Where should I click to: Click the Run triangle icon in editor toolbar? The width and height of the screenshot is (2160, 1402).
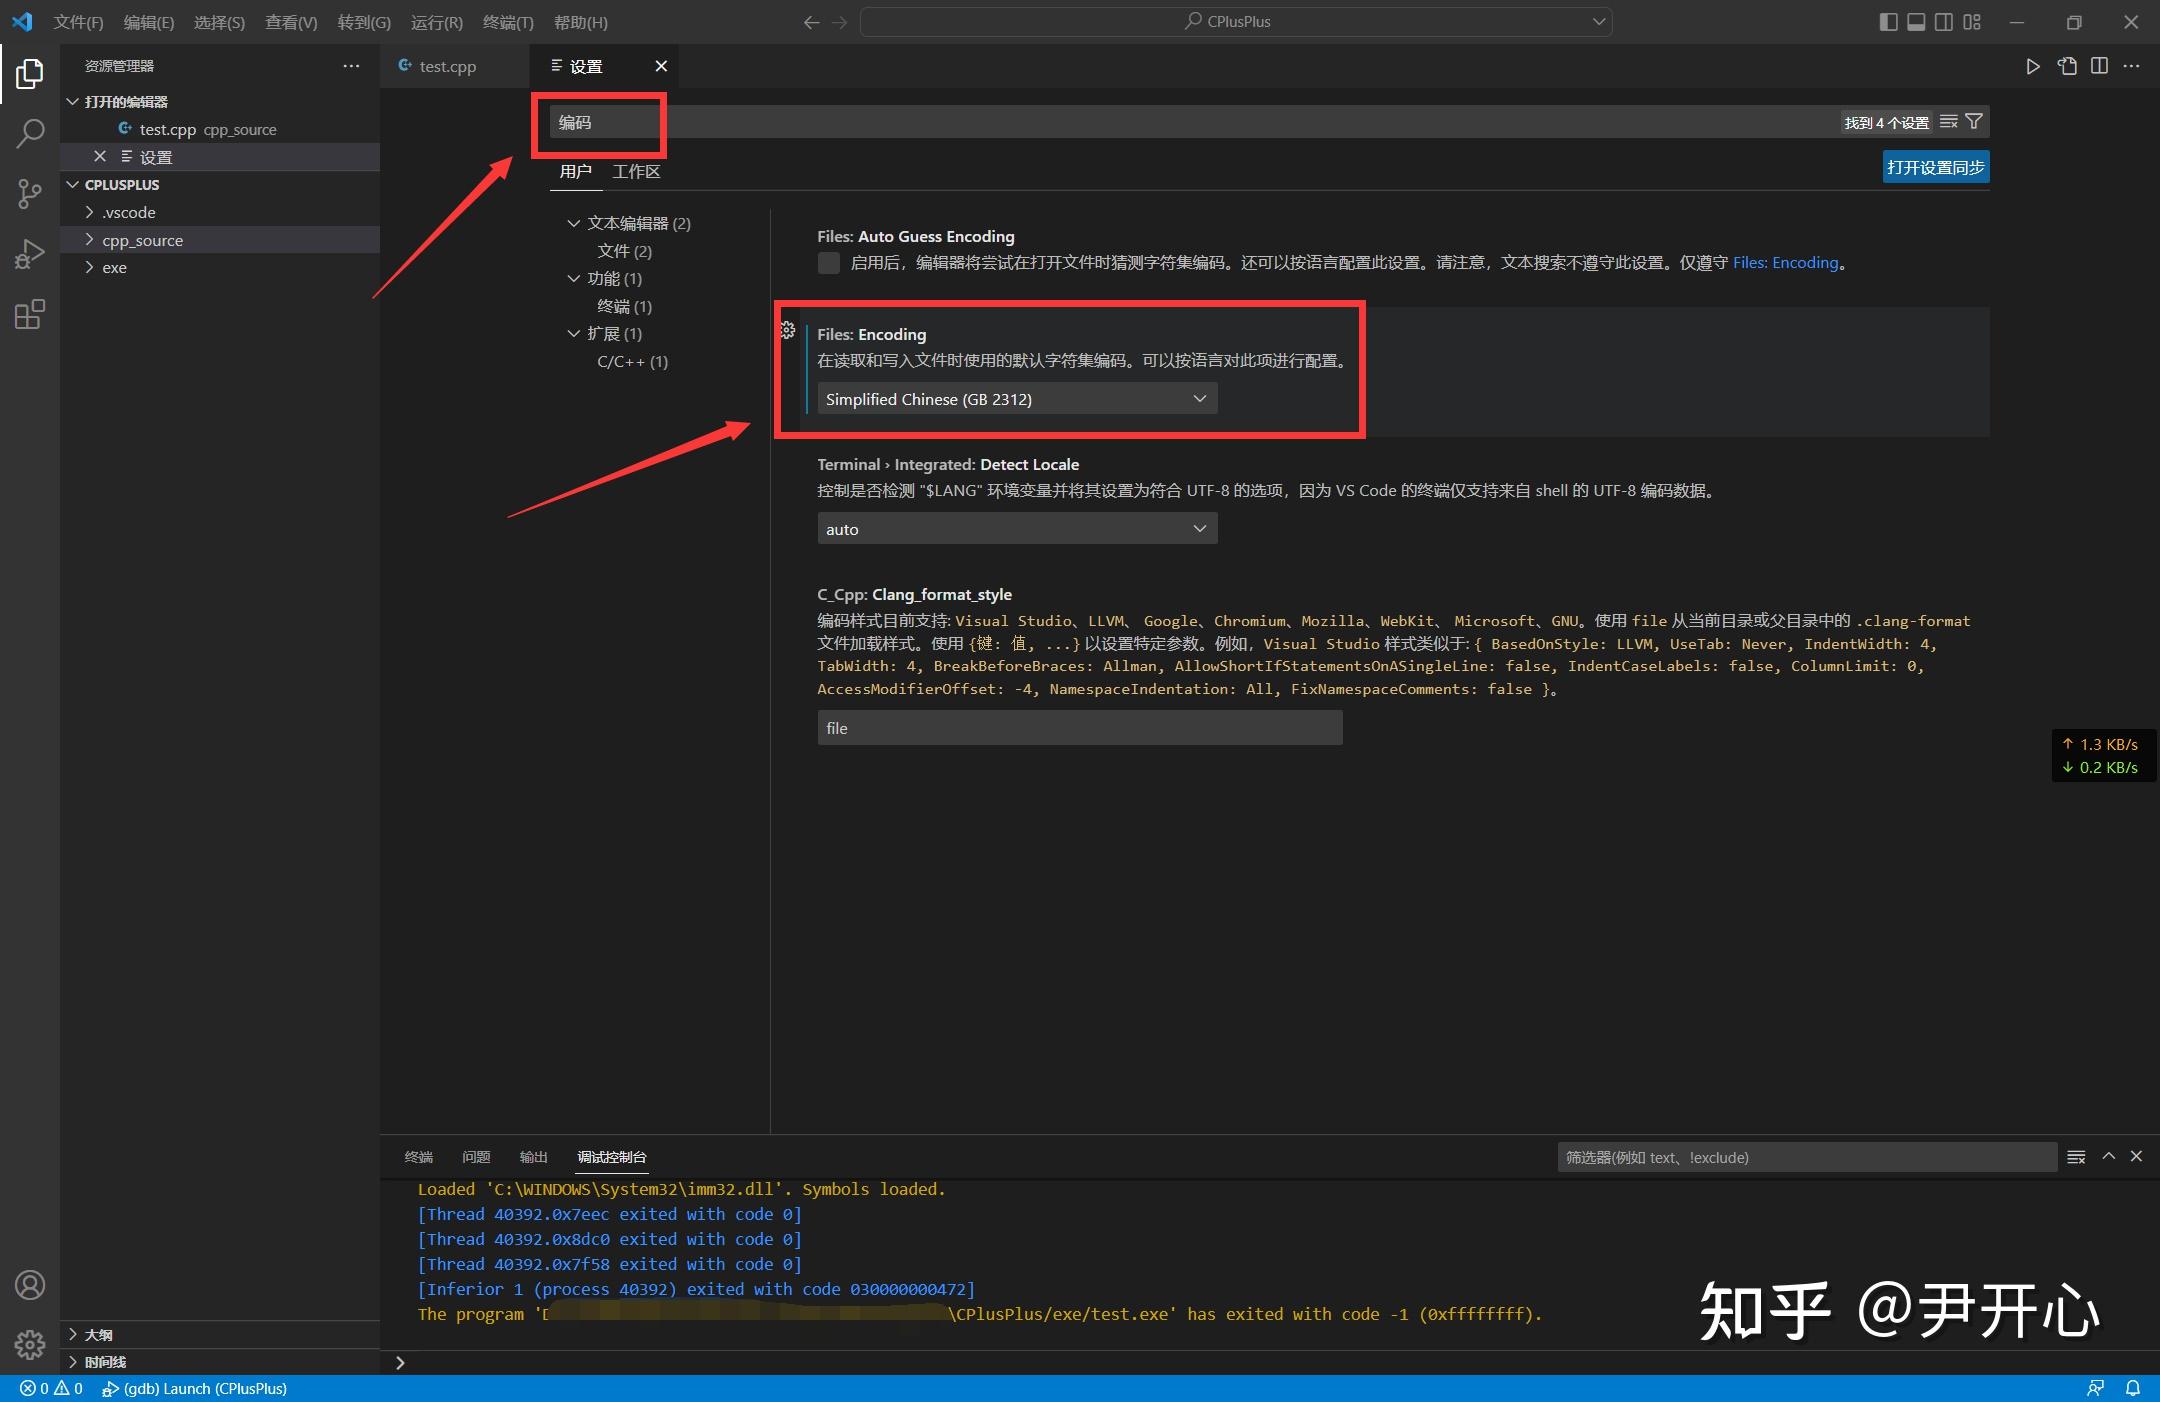tap(2033, 66)
